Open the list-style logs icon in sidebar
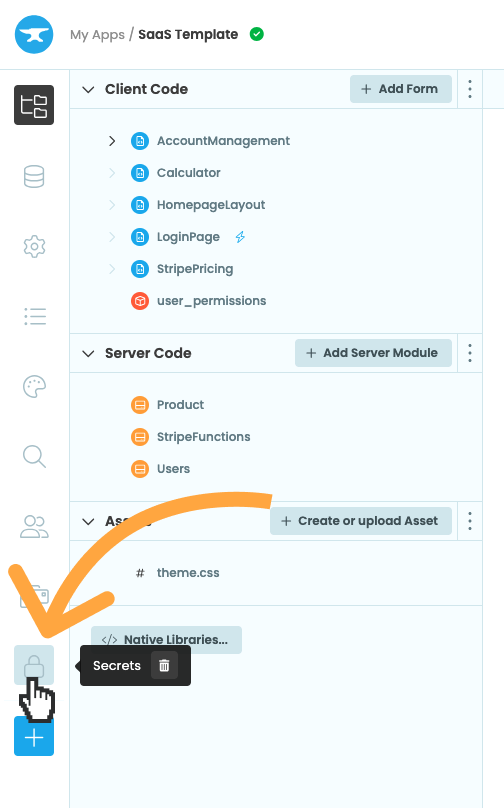Screen dimensions: 504x808 tap(34, 316)
